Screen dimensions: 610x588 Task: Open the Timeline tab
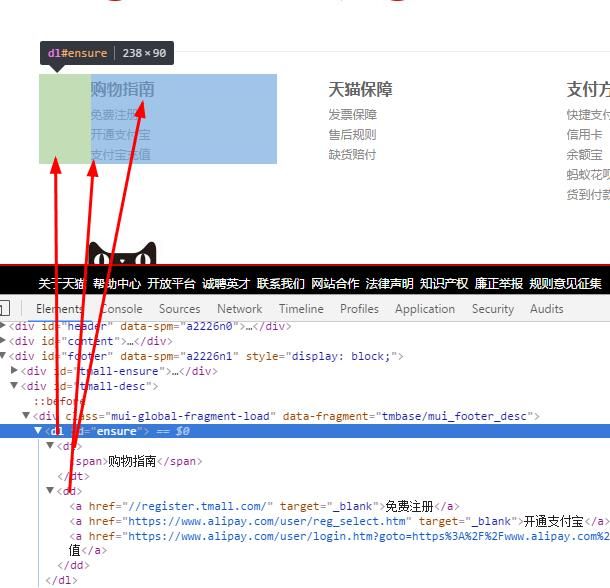(301, 309)
